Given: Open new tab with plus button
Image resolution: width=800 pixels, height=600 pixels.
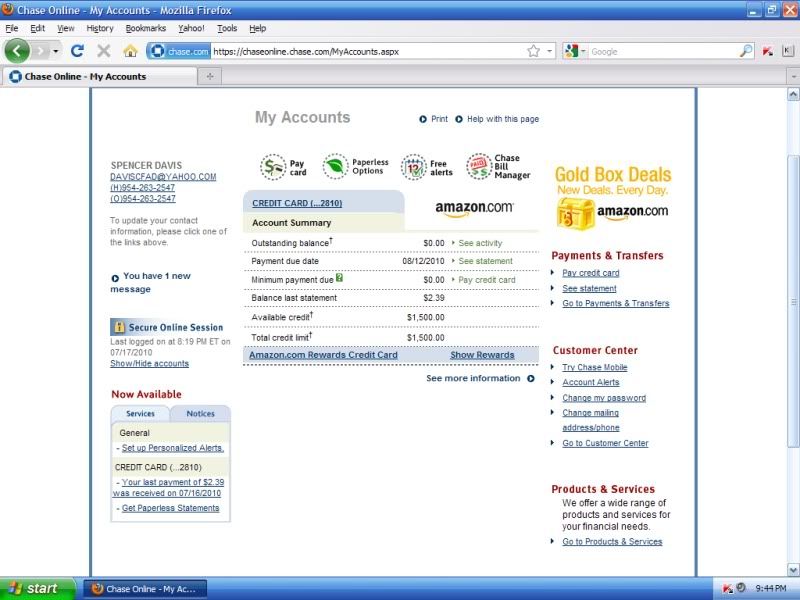Looking at the screenshot, I should pyautogui.click(x=210, y=77).
